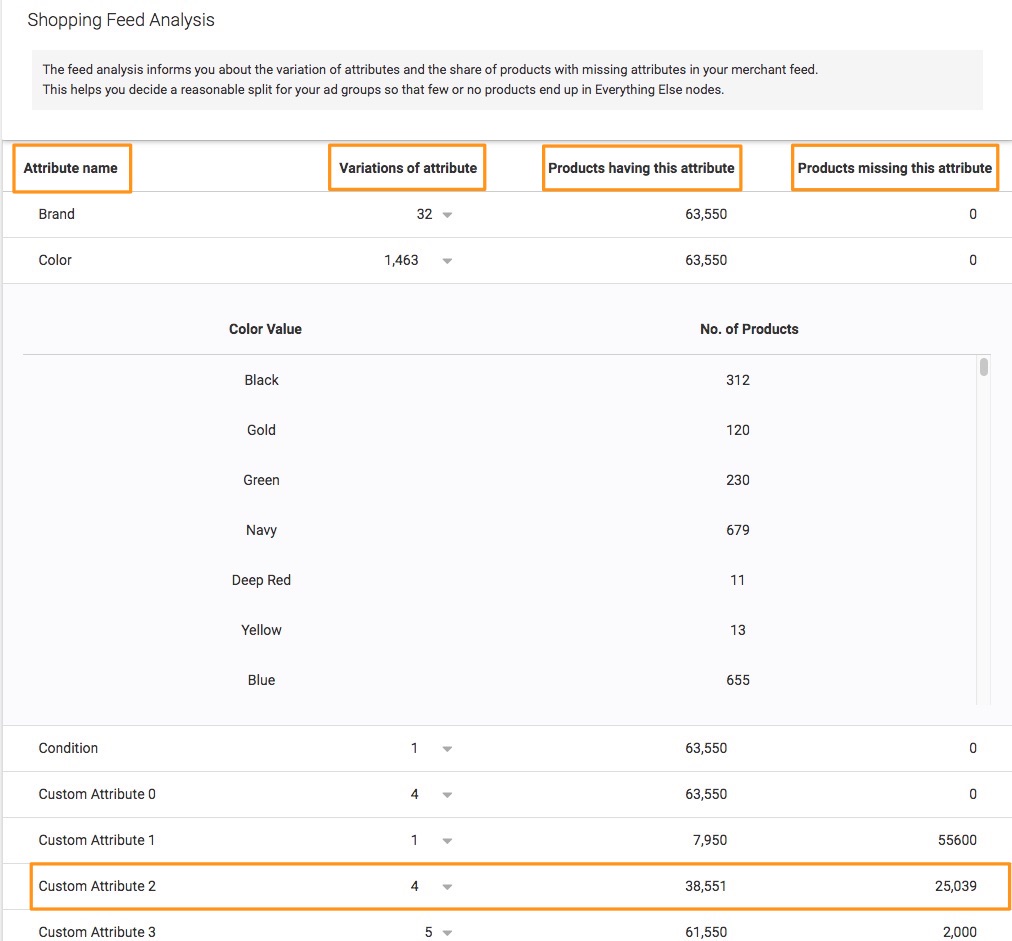The width and height of the screenshot is (1012, 941).
Task: Click the No. of Products header
Action: [749, 329]
